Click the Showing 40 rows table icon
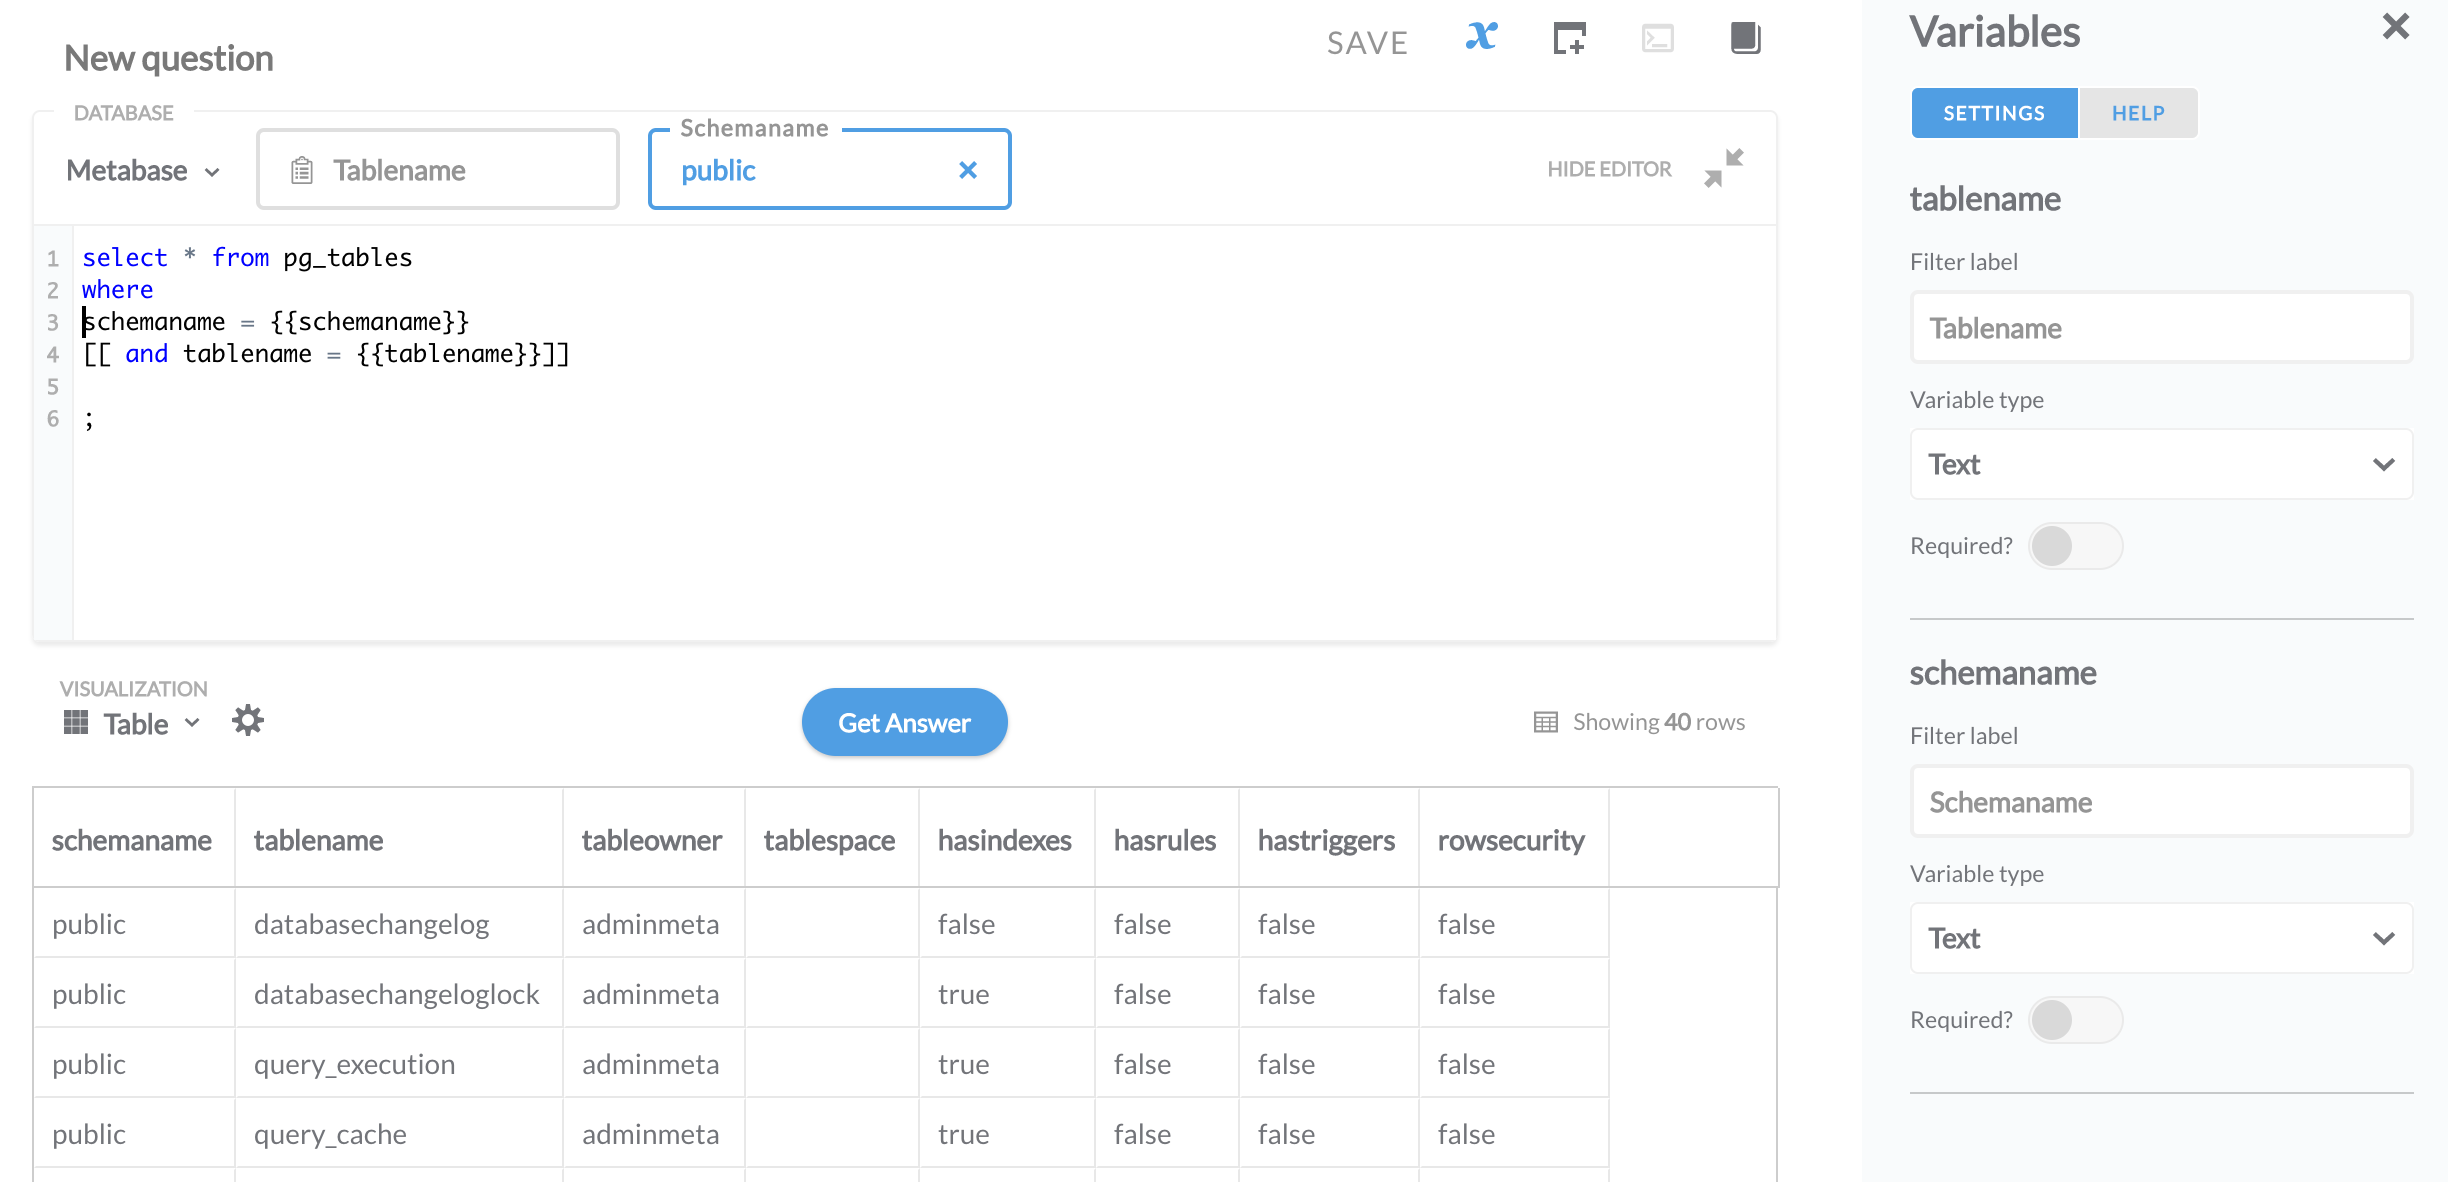The height and width of the screenshot is (1182, 2448). [1546, 722]
